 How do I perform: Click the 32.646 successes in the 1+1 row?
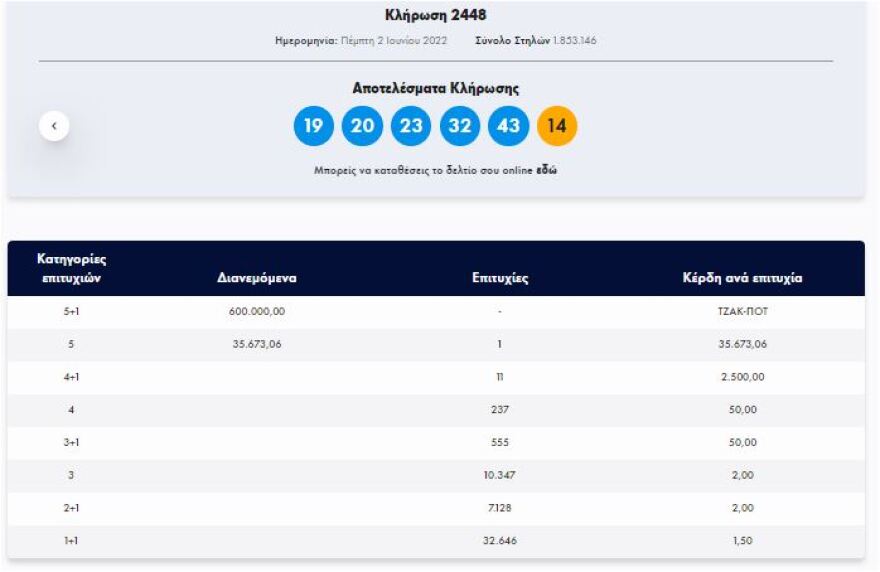[500, 541]
